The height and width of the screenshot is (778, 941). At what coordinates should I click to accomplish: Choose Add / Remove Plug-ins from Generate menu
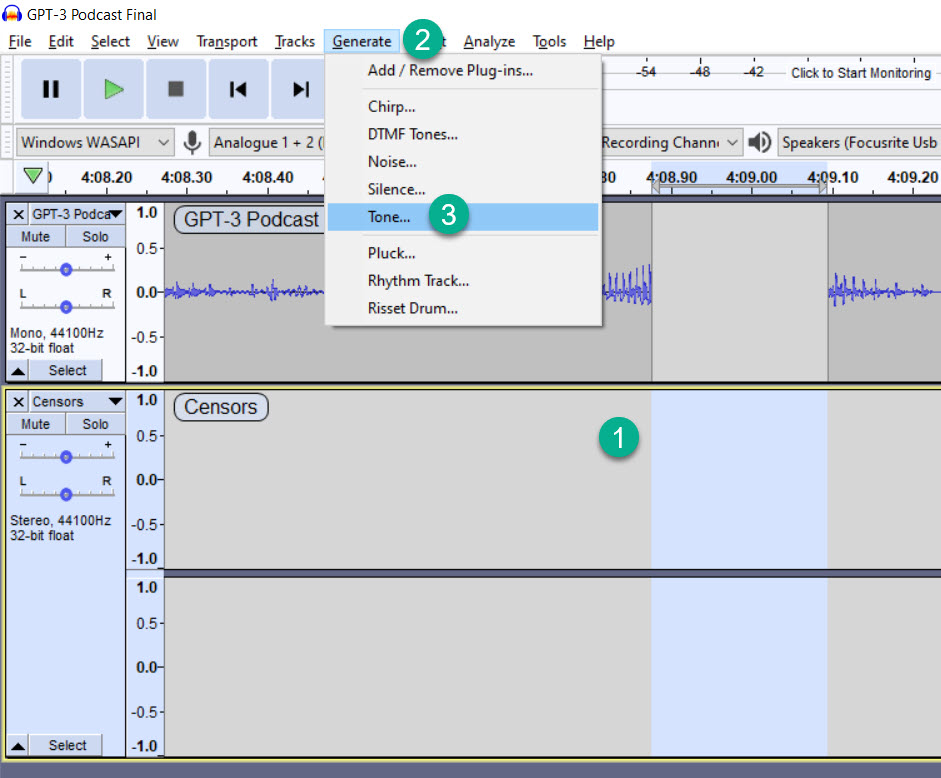click(463, 70)
